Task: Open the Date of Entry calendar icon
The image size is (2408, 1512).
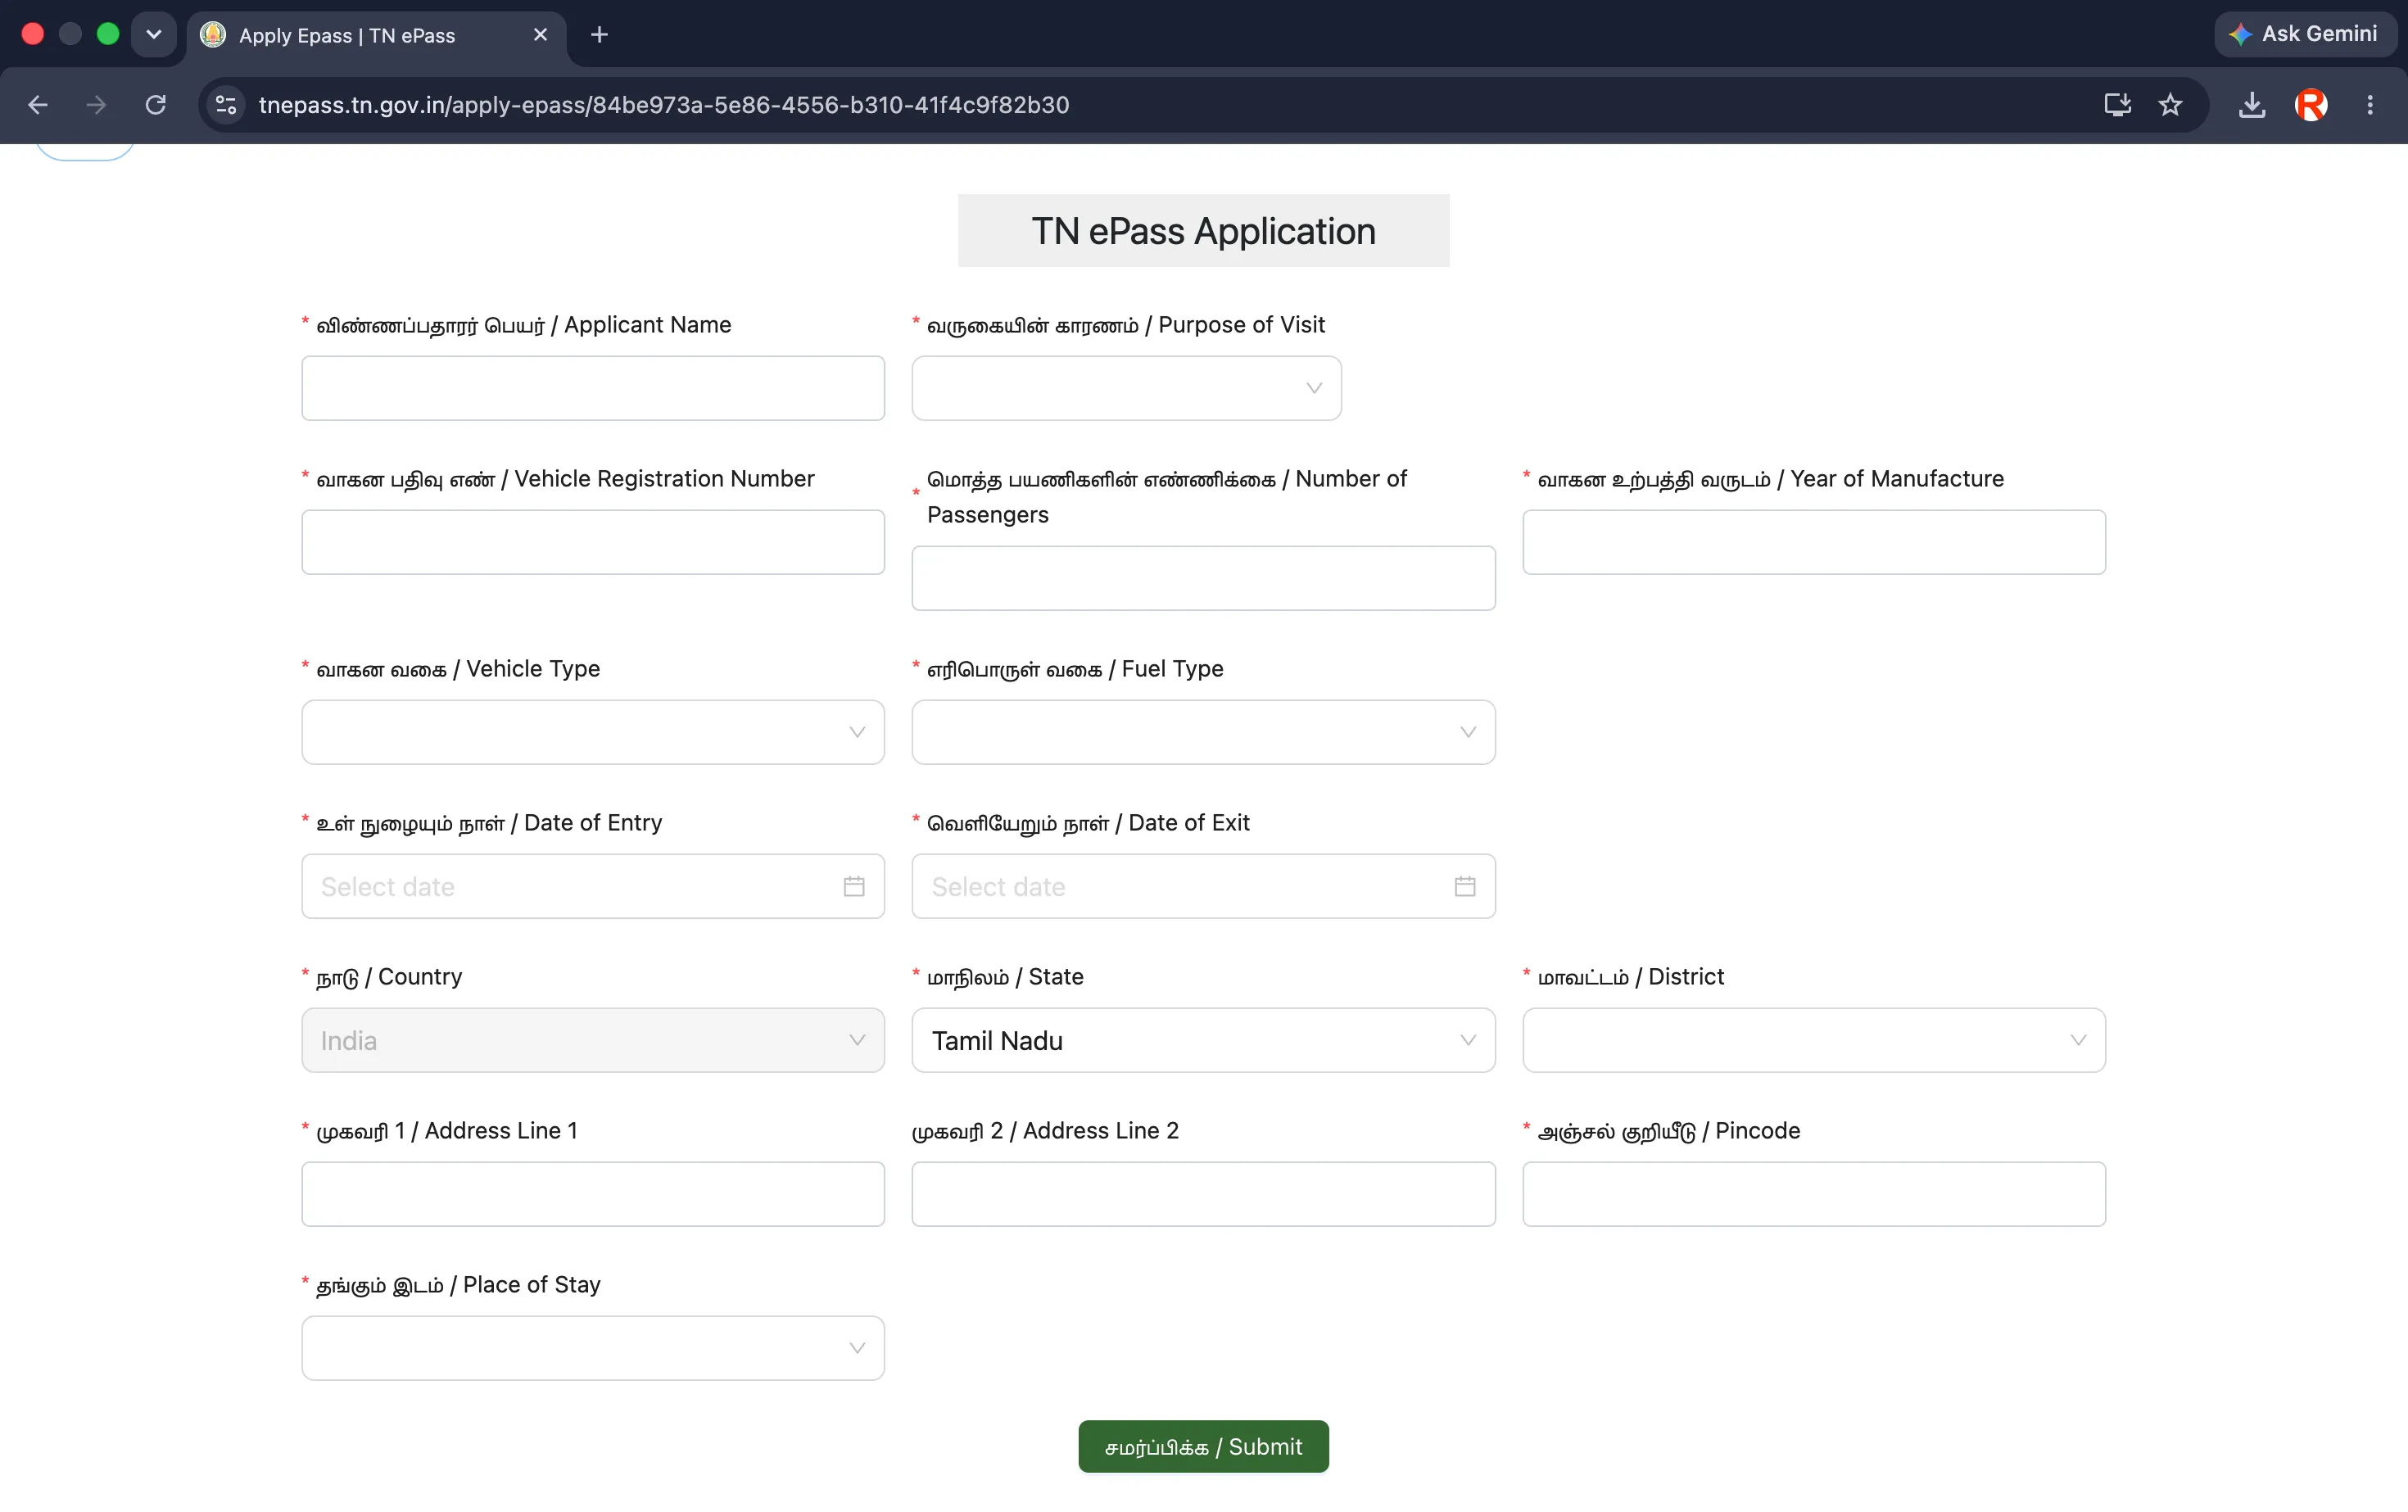Action: coord(854,886)
